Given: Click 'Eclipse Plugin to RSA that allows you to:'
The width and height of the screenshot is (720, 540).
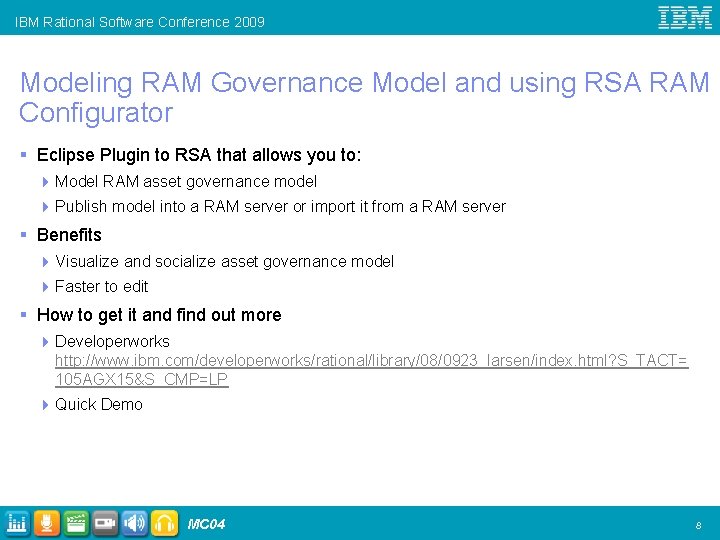Looking at the screenshot, I should click(x=199, y=155).
